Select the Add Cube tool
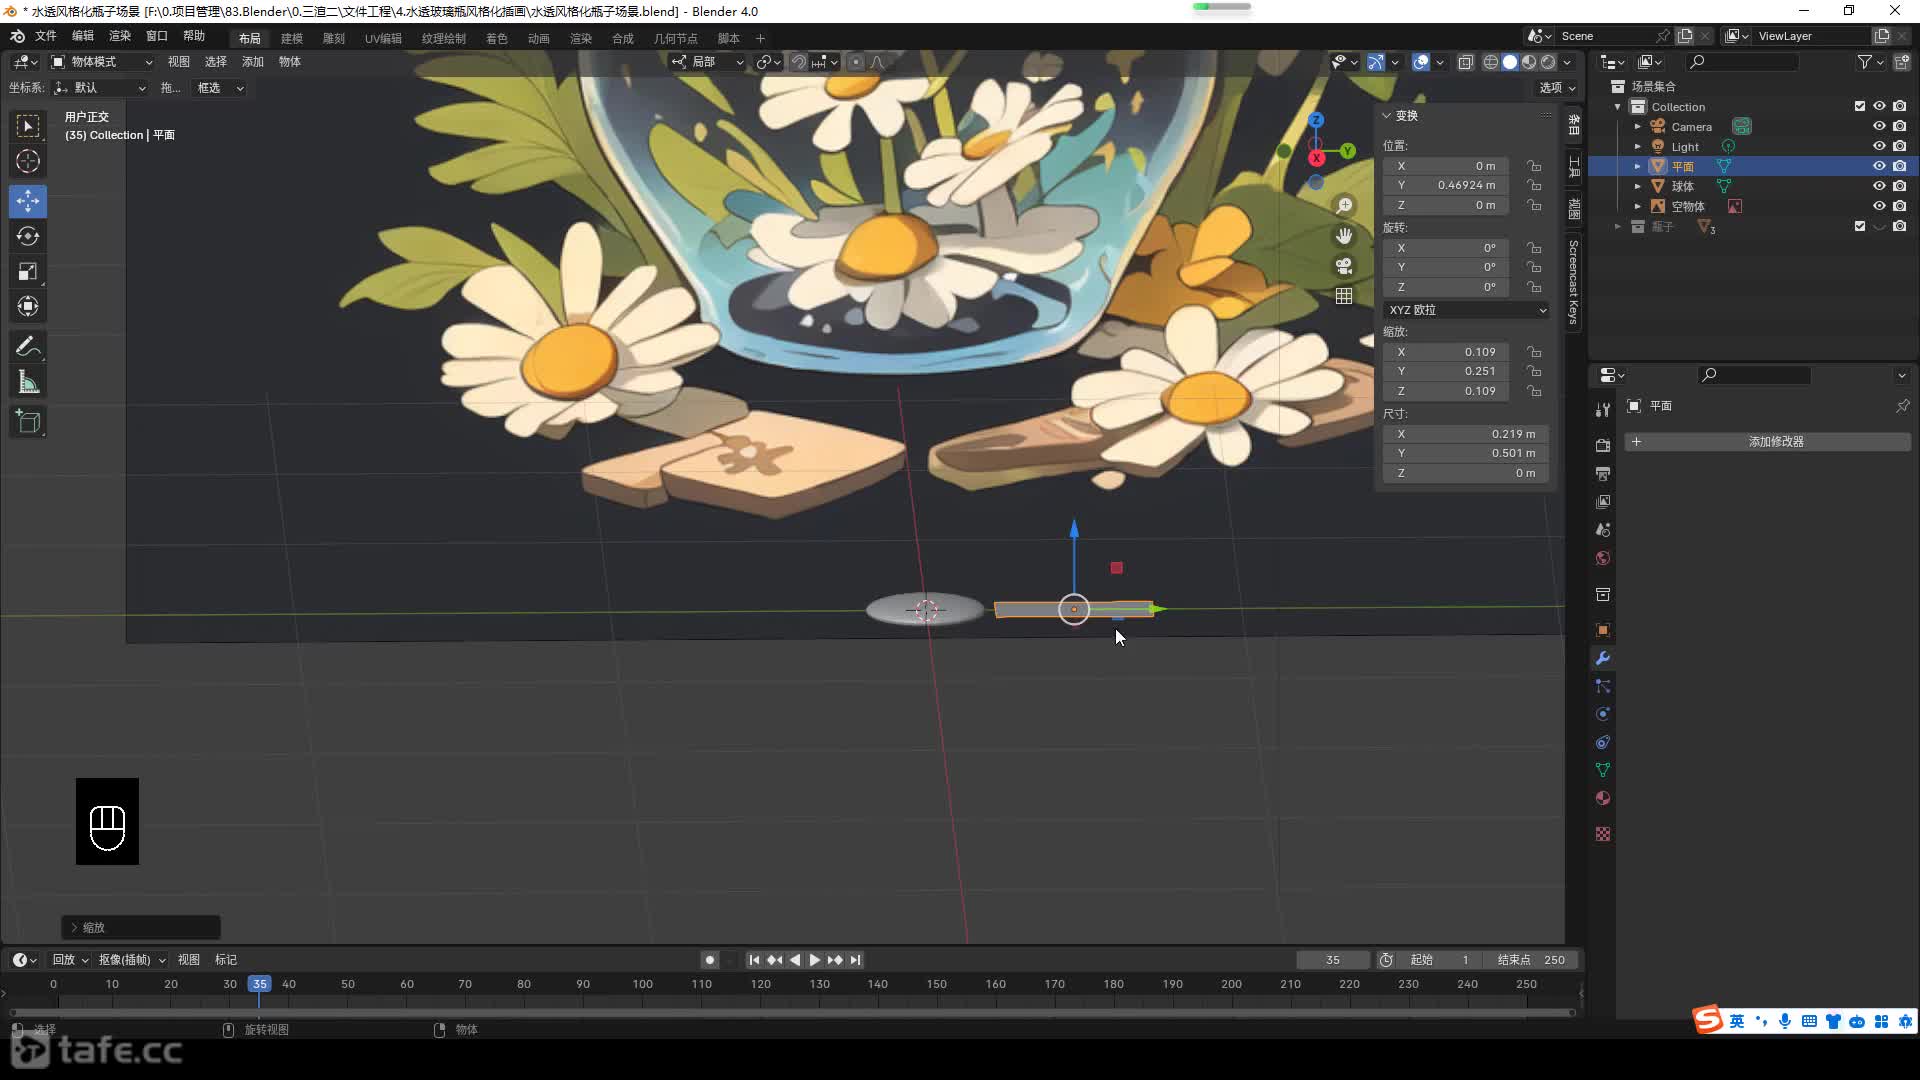 [28, 422]
